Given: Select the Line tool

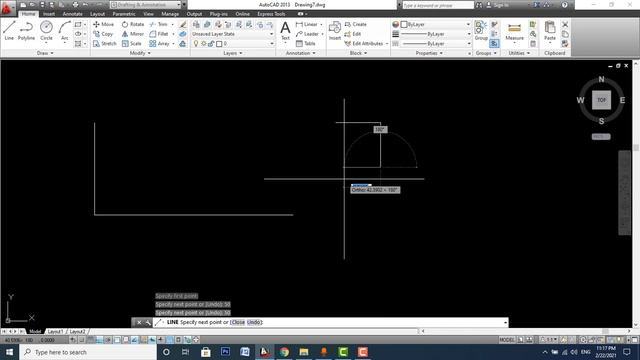Looking at the screenshot, I should (9, 31).
